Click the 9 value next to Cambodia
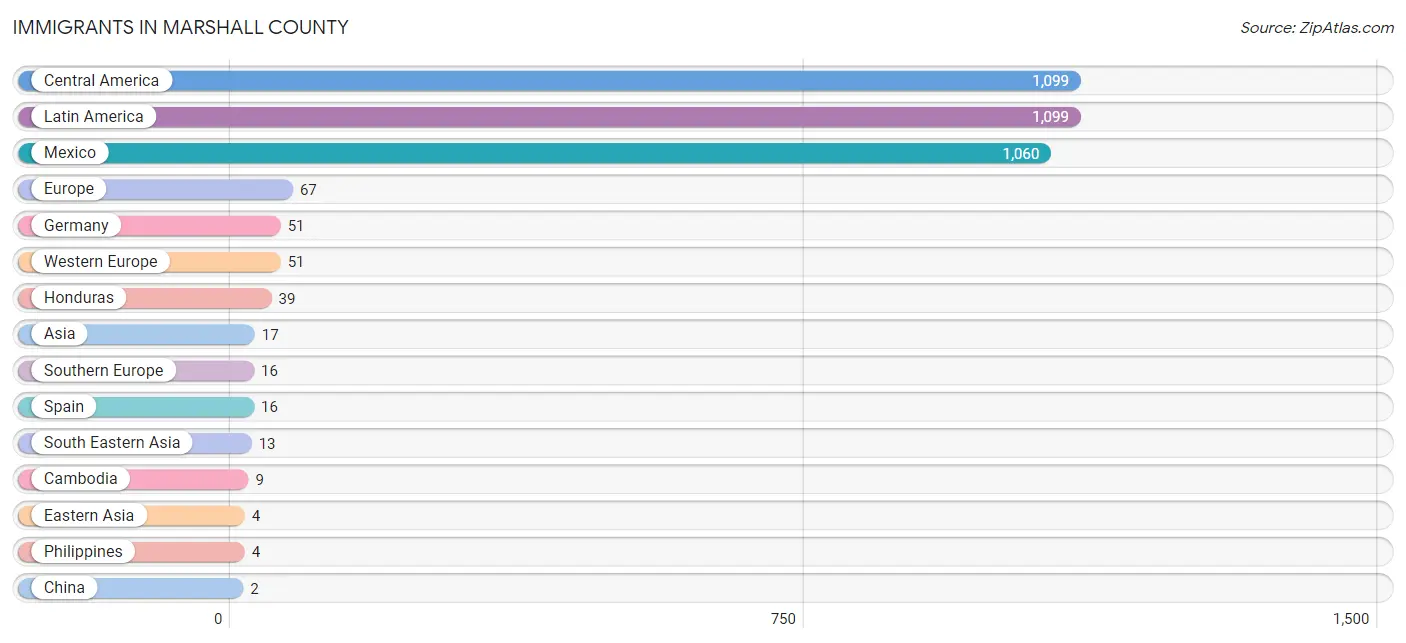 260,480
